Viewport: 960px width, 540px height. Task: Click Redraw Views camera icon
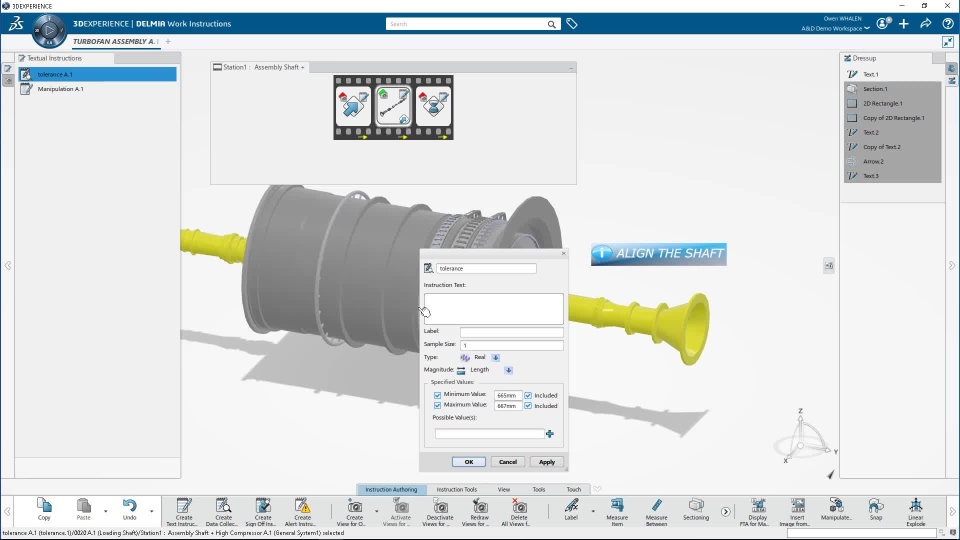click(x=479, y=506)
